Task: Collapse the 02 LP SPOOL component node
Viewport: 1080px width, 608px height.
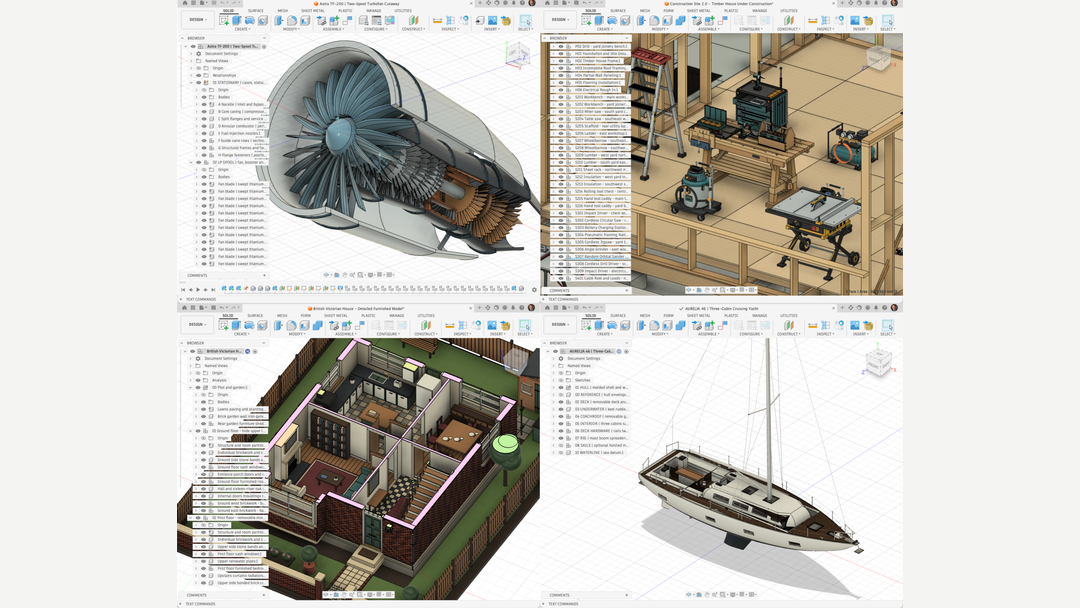Action: pyautogui.click(x=191, y=163)
